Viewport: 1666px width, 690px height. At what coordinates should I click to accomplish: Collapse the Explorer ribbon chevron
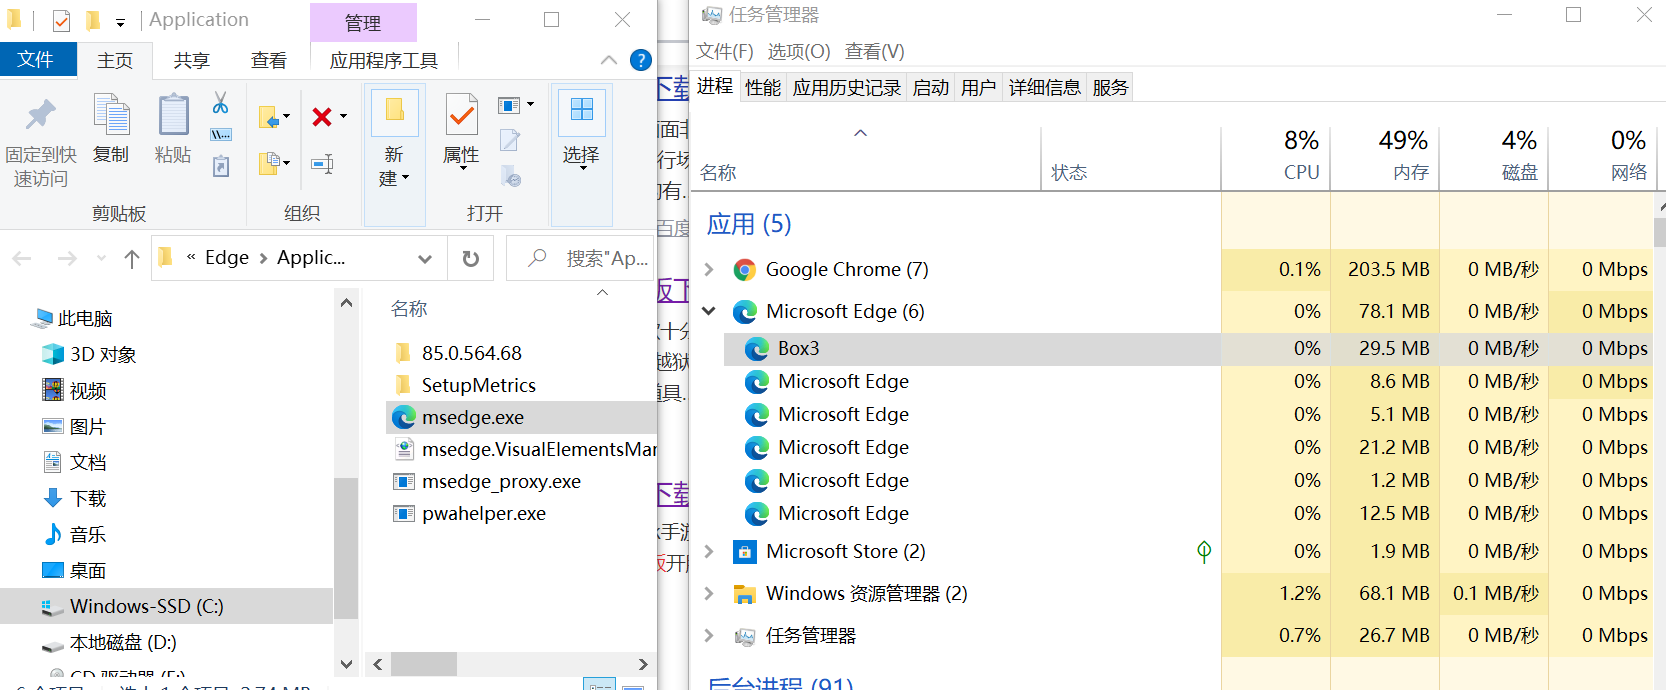(608, 60)
